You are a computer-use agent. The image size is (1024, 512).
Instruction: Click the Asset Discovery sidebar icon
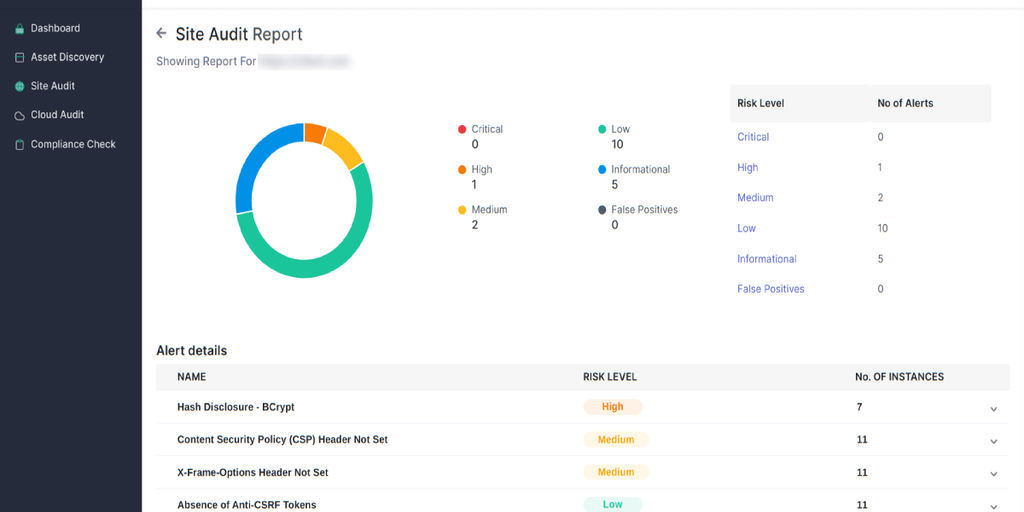coord(19,58)
